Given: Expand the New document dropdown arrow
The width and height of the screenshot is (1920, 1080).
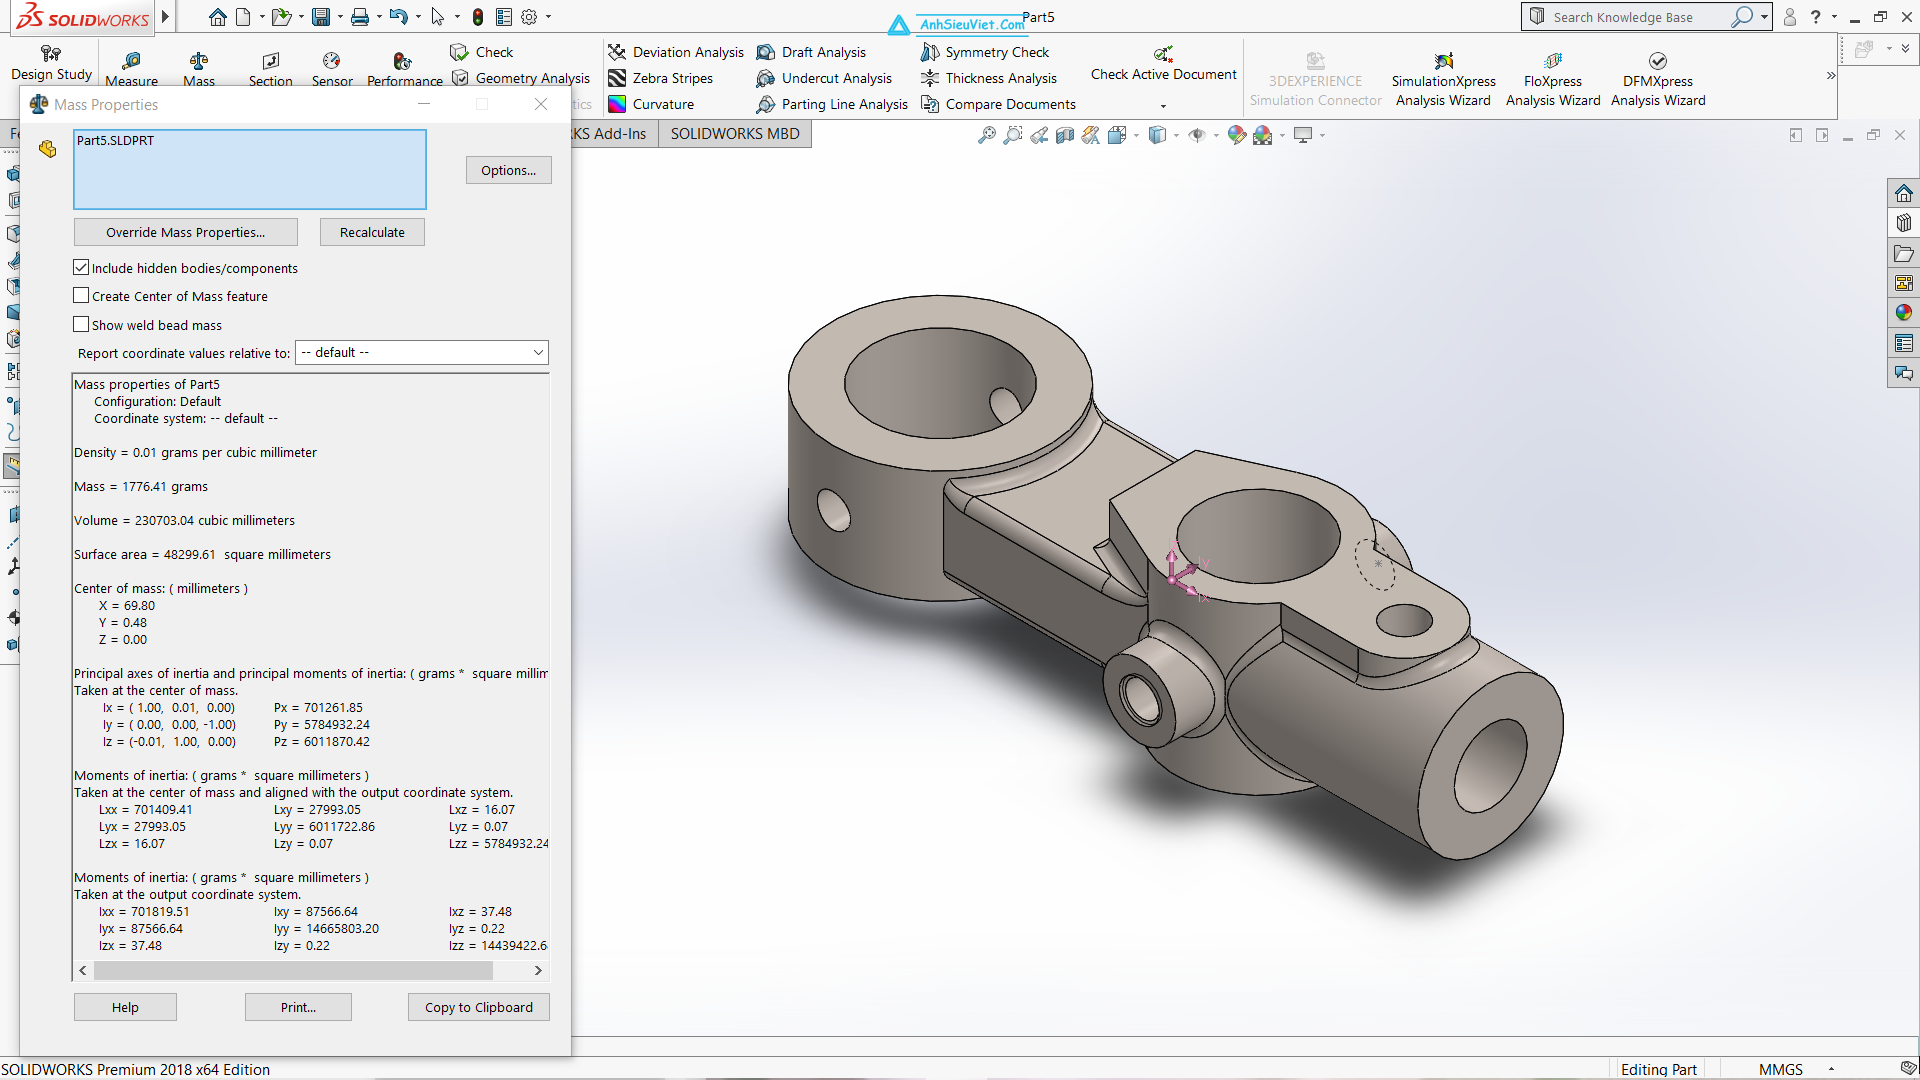Looking at the screenshot, I should click(262, 17).
